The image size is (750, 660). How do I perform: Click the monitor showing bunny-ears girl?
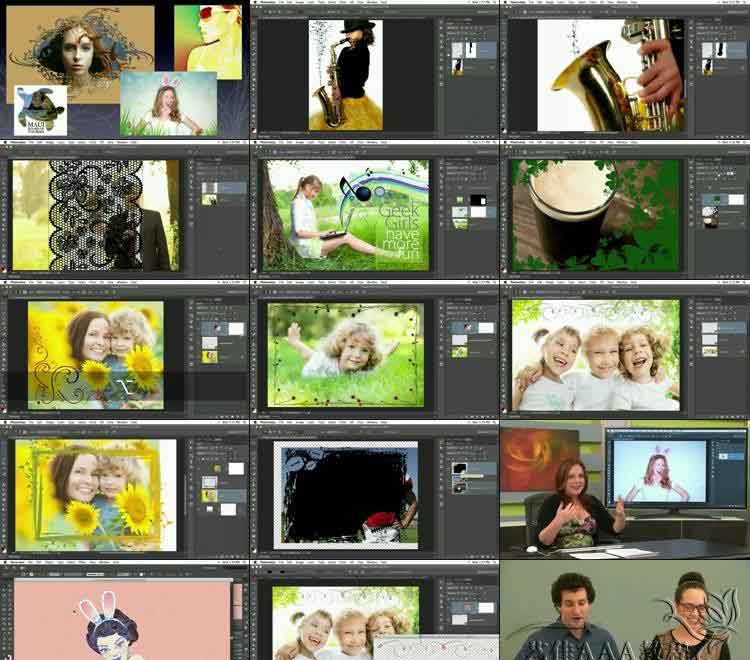point(657,471)
